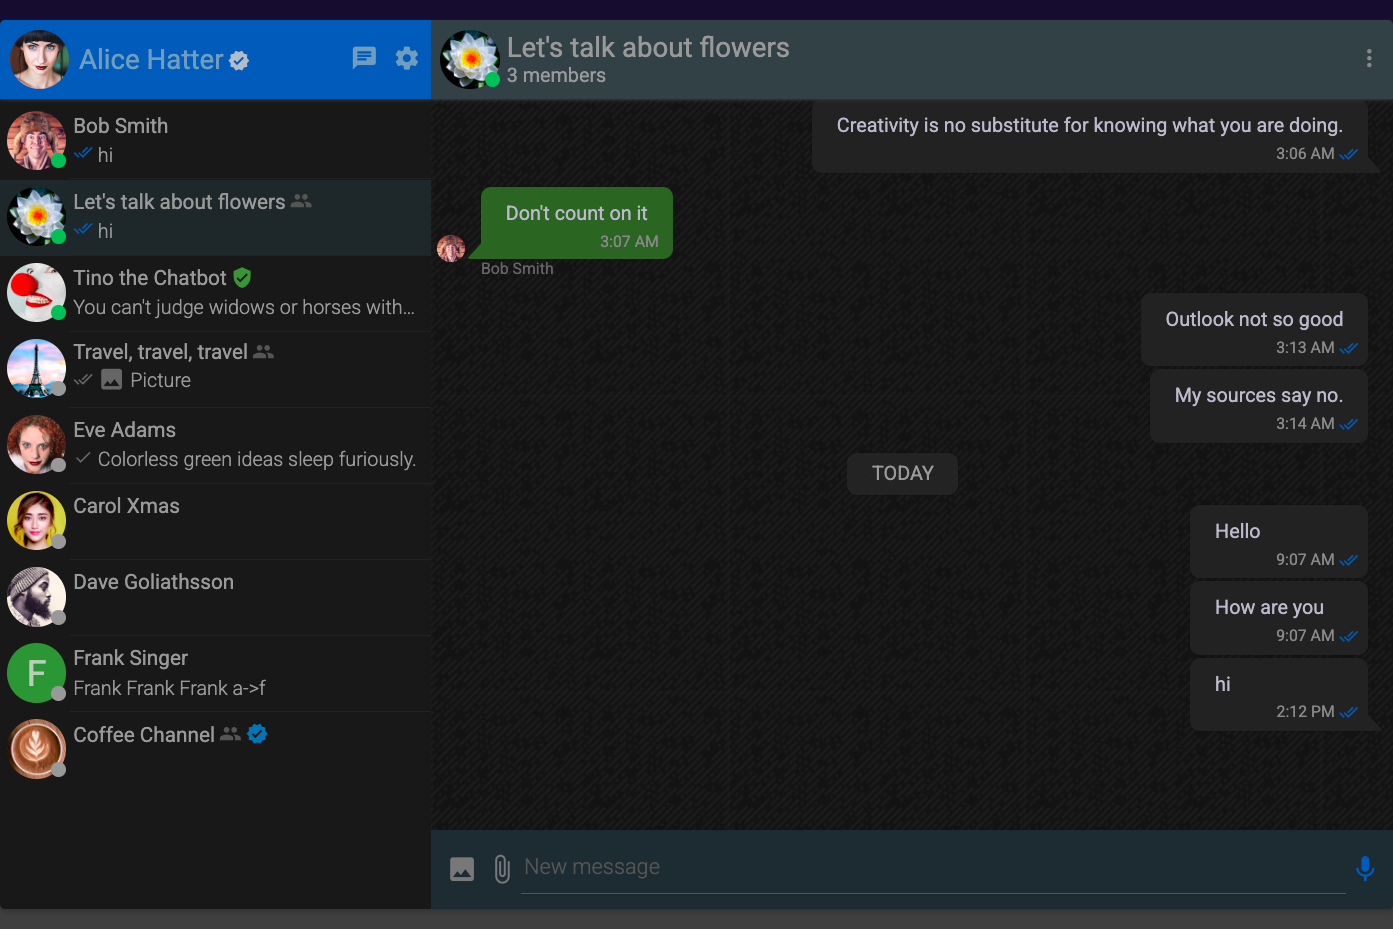This screenshot has height=929, width=1393.
Task: Open Tino the Chatbot conversation
Action: 216,293
